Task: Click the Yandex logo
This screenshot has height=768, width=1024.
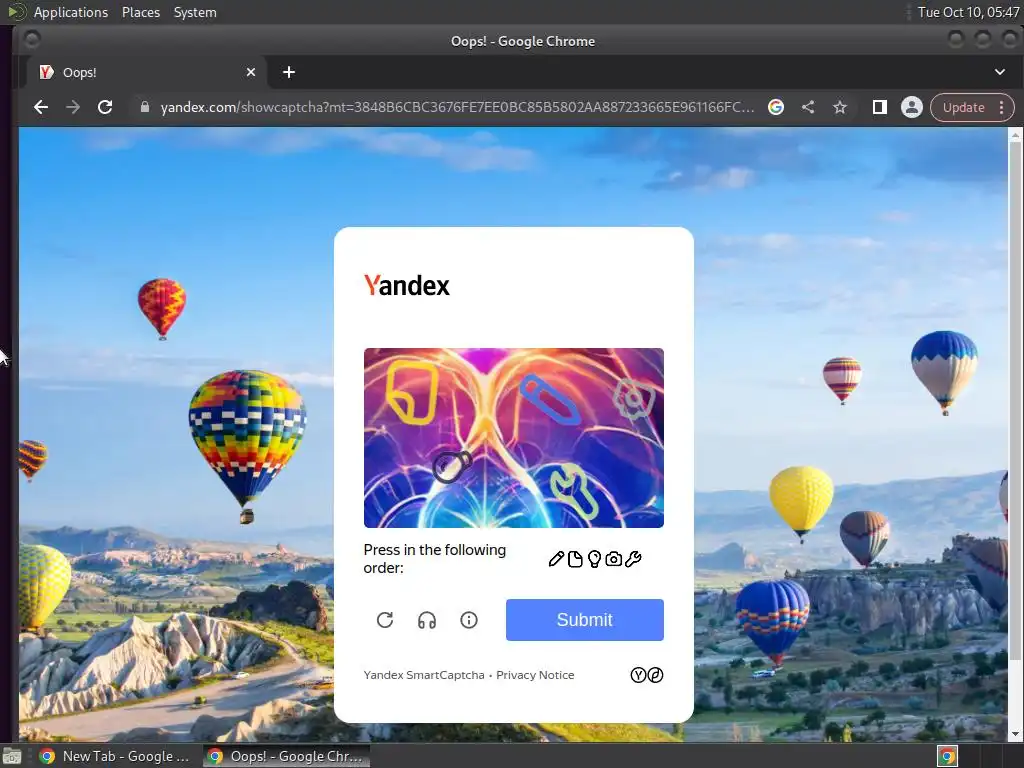Action: click(x=407, y=285)
